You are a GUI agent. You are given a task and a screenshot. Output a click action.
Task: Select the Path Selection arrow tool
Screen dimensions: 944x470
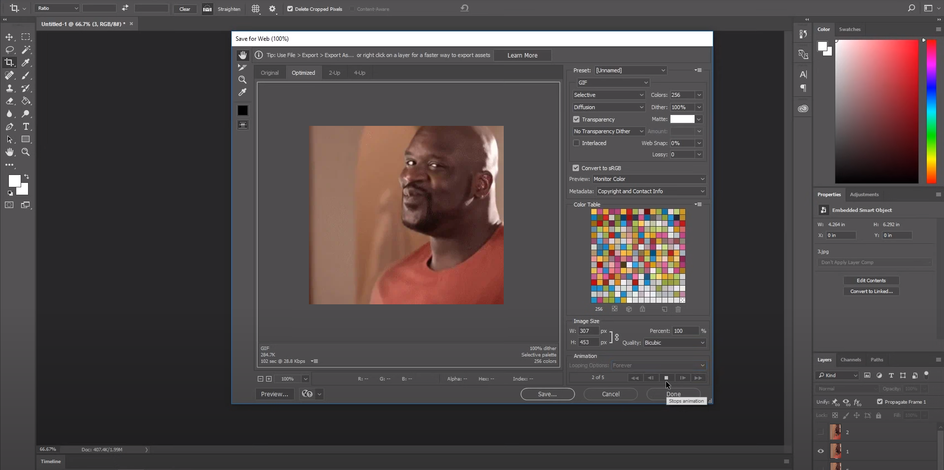click(x=9, y=140)
